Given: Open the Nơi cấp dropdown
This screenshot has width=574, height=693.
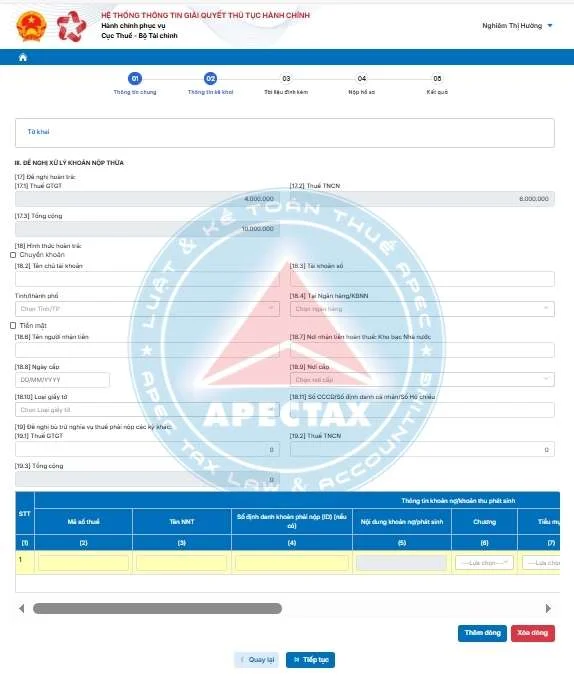Looking at the screenshot, I should coord(422,380).
